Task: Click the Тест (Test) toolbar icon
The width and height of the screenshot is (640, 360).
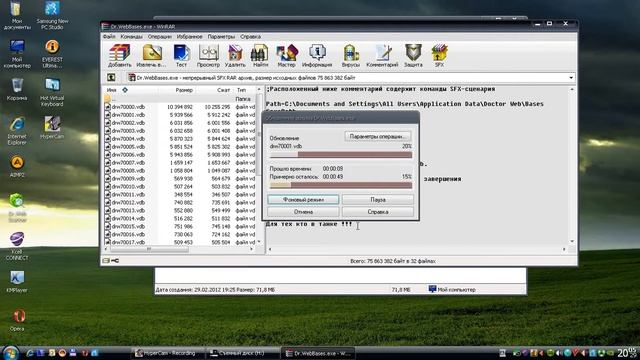Action: pos(181,56)
